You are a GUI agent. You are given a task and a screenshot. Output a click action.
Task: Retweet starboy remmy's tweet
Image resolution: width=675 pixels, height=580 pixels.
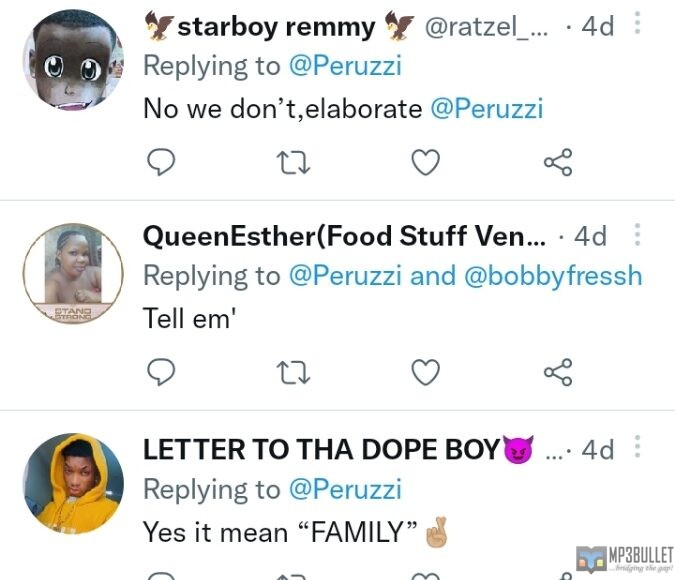(293, 161)
